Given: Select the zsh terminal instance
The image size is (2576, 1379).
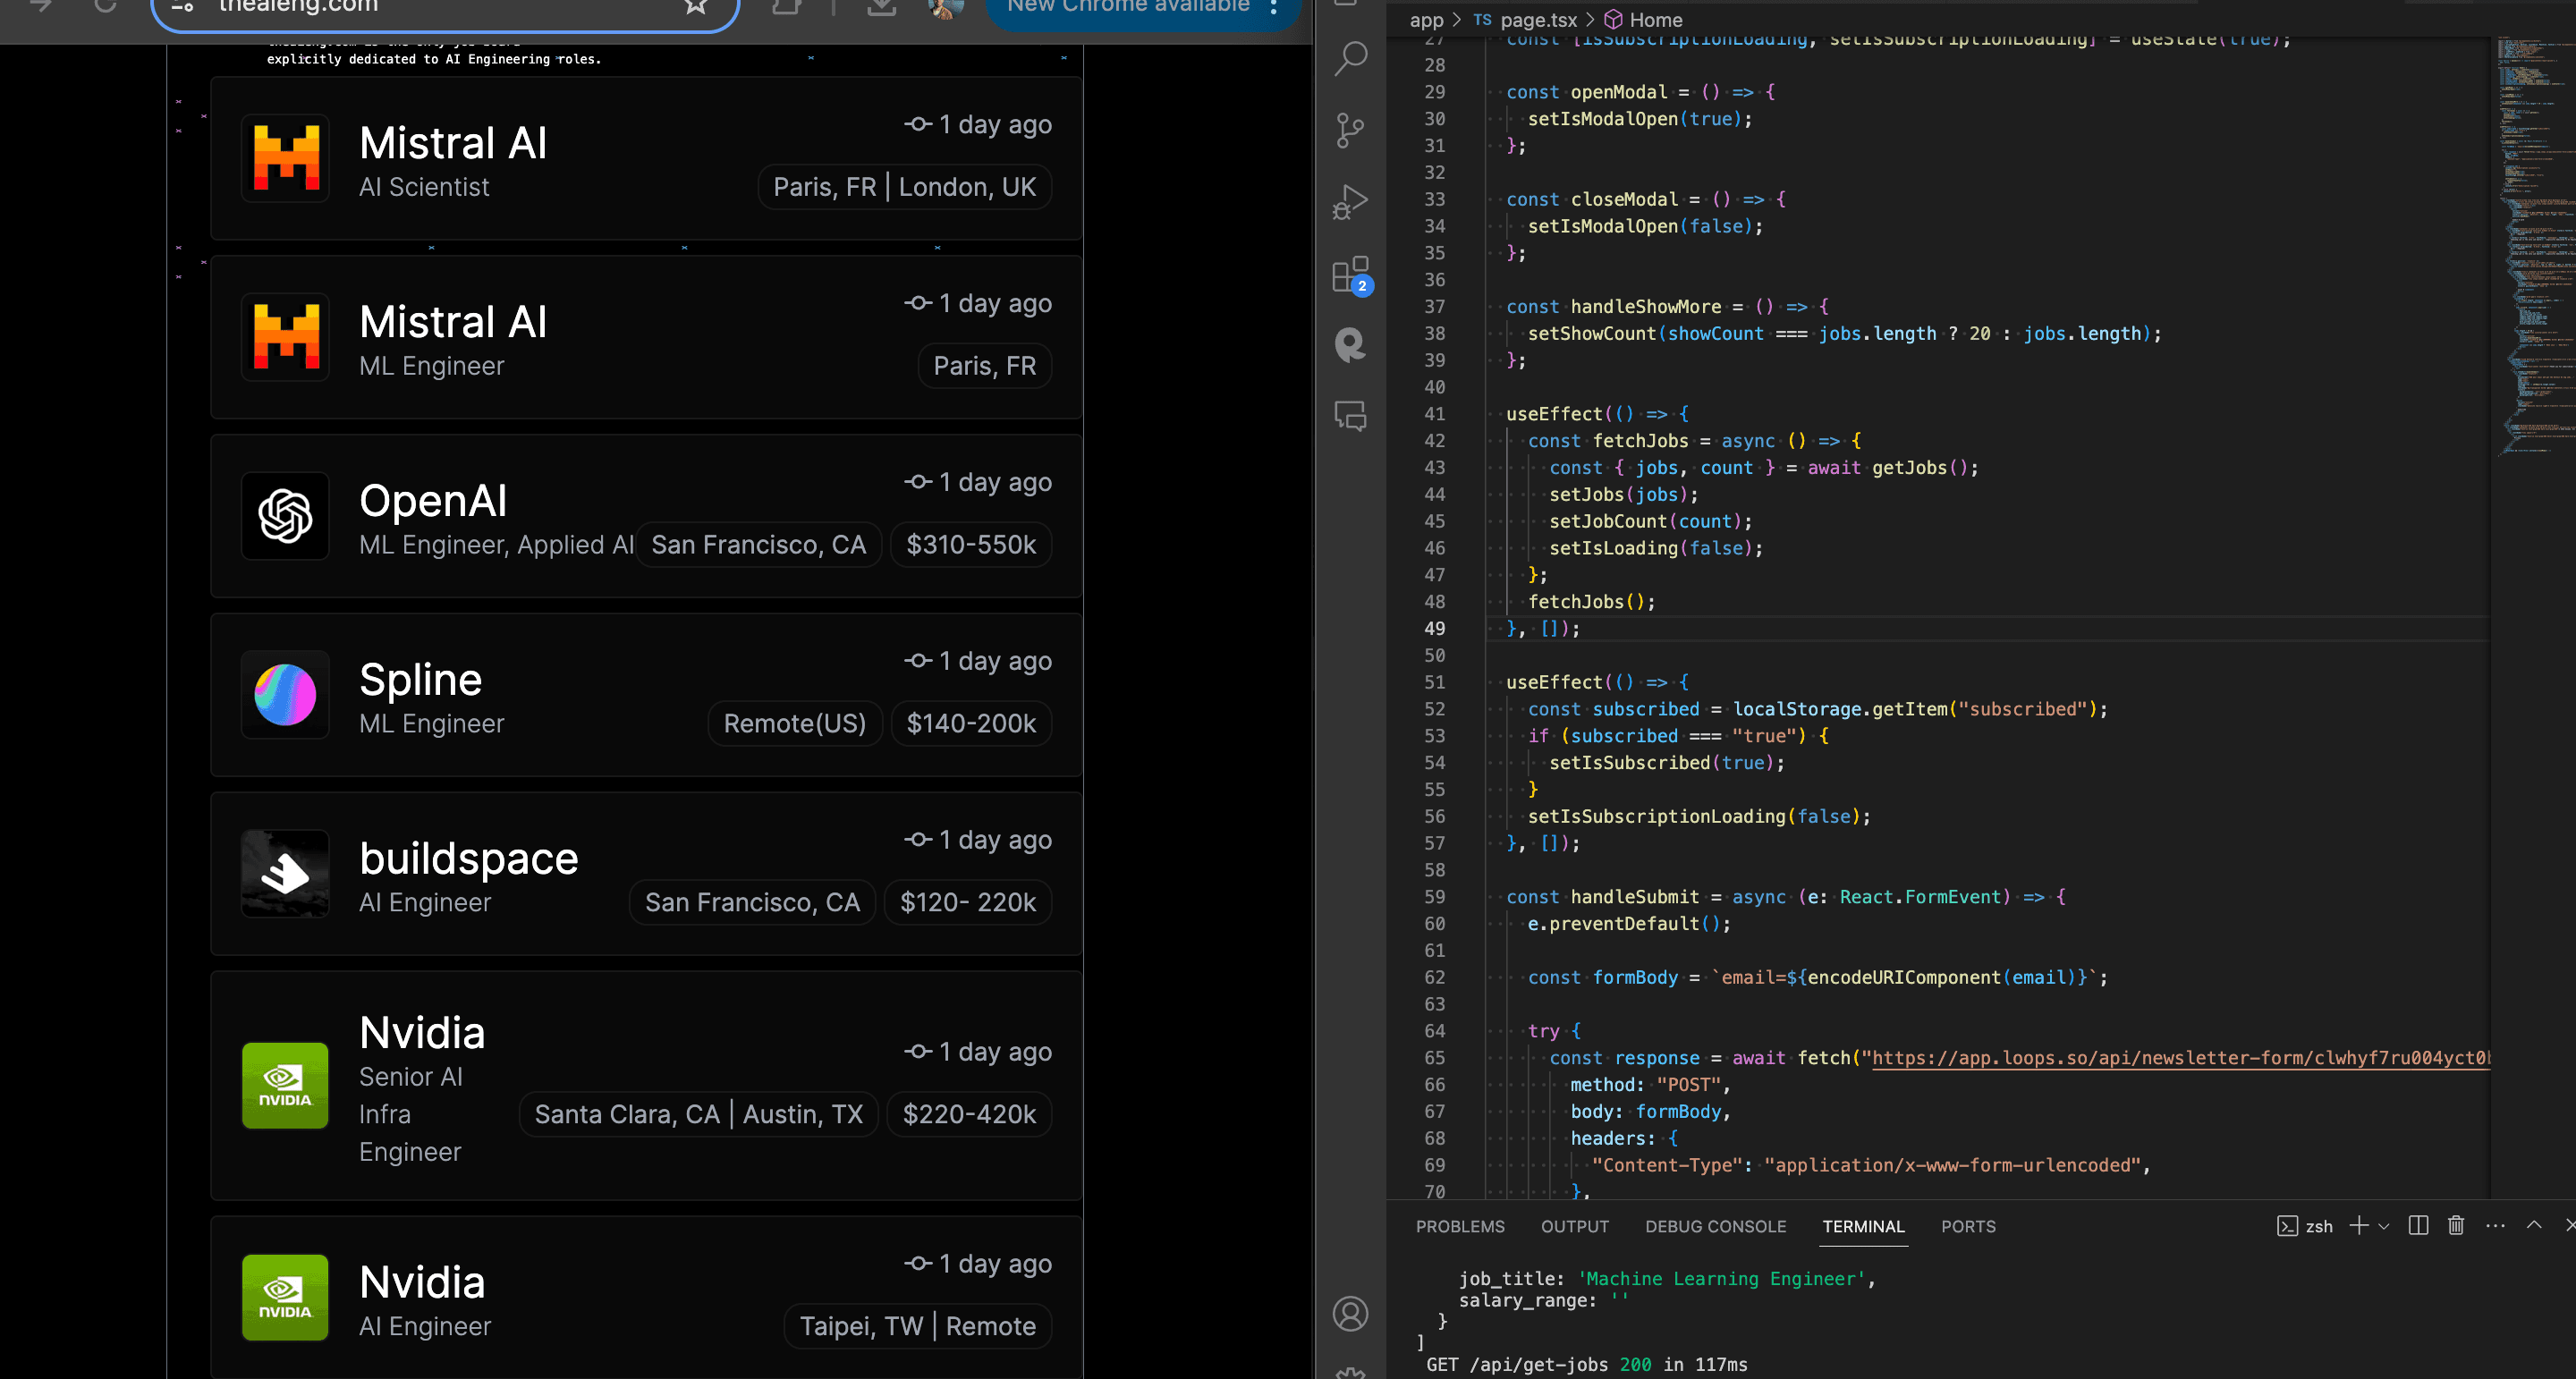Looking at the screenshot, I should pos(2305,1227).
